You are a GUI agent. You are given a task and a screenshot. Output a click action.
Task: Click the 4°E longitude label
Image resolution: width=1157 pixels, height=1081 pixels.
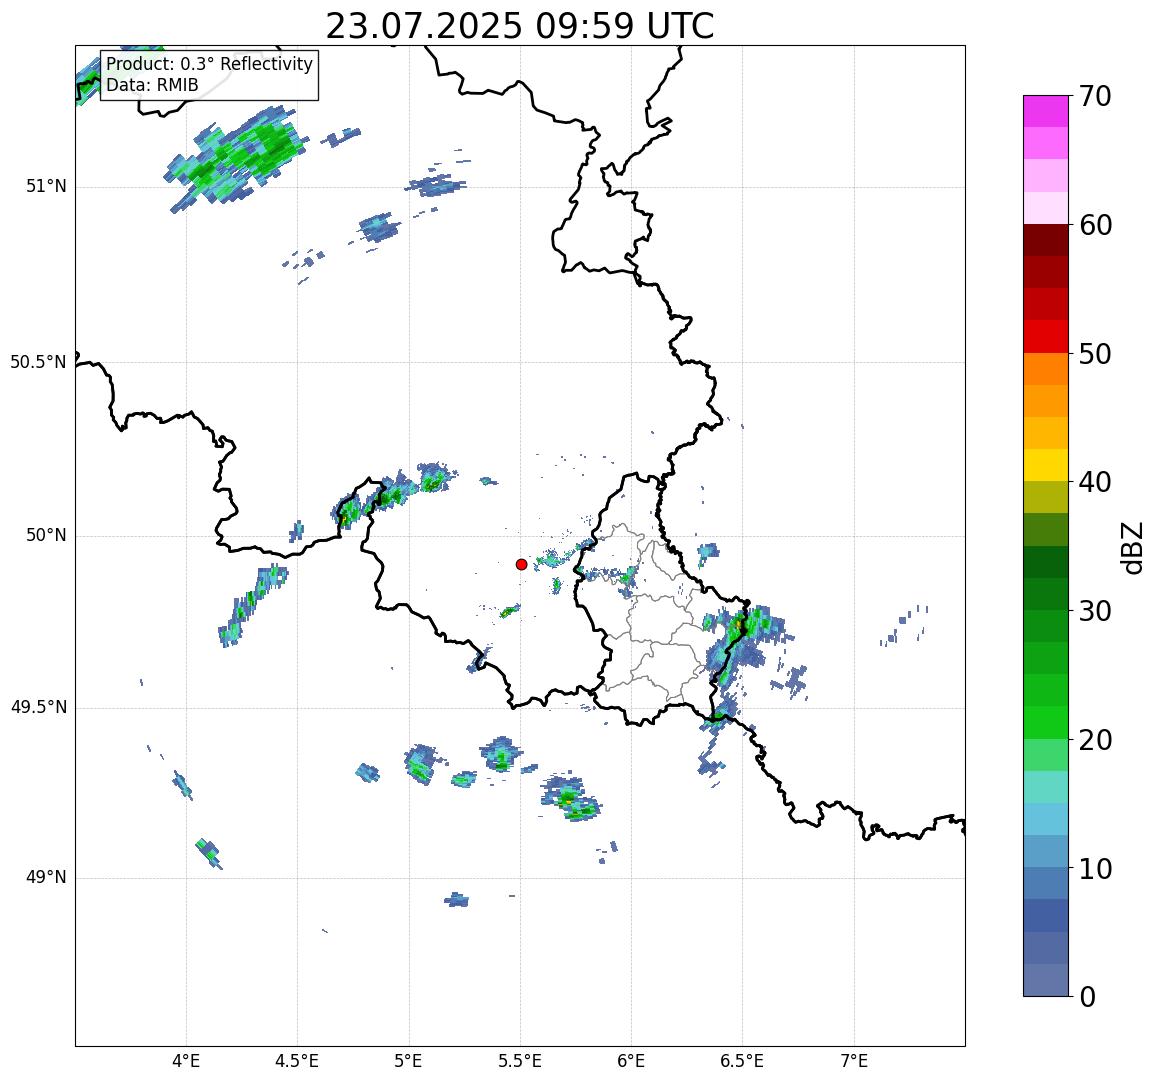186,1062
